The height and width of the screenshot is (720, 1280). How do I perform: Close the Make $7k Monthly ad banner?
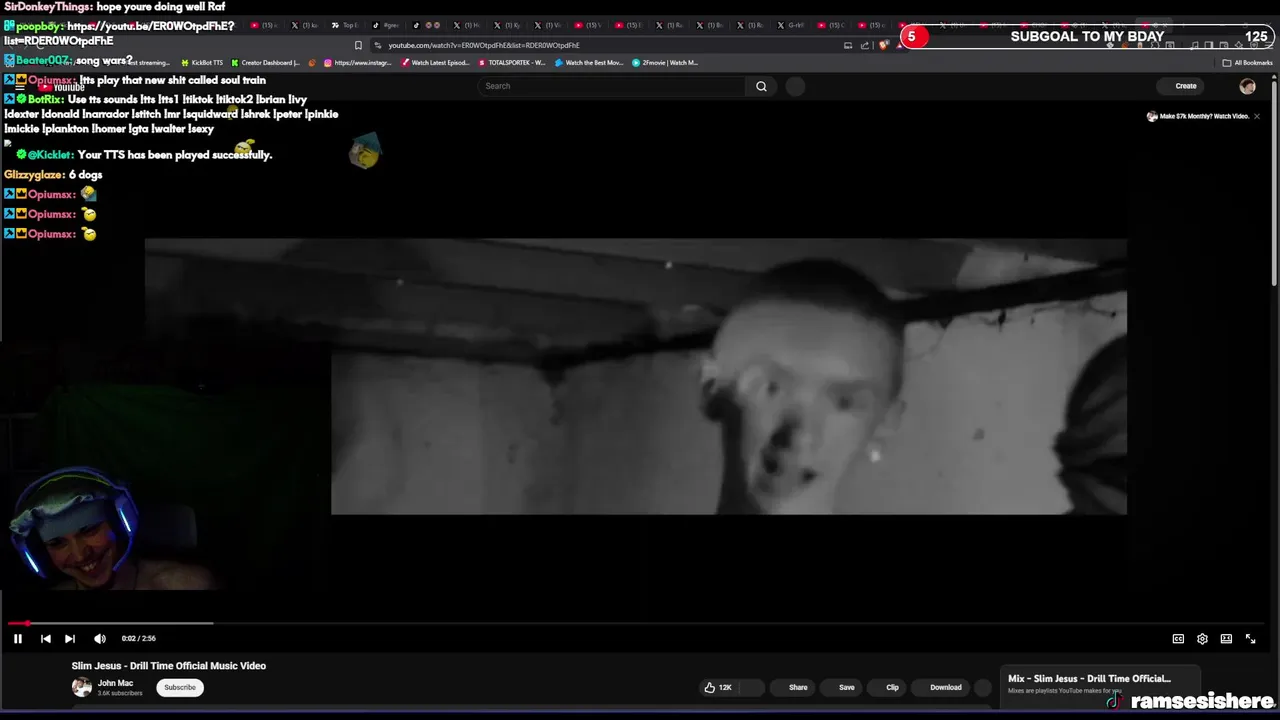[x=1257, y=116]
